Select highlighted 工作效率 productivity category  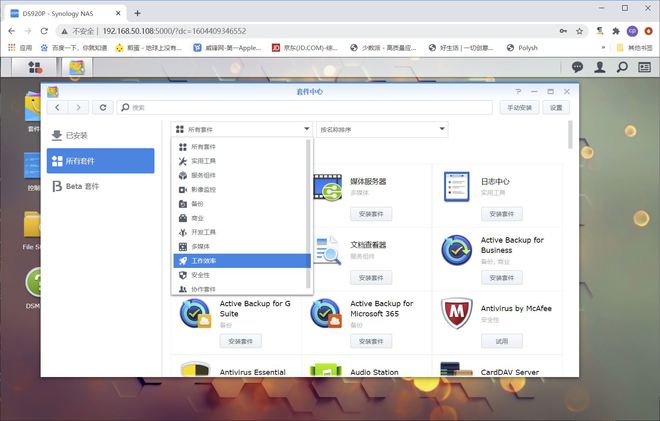click(x=242, y=261)
